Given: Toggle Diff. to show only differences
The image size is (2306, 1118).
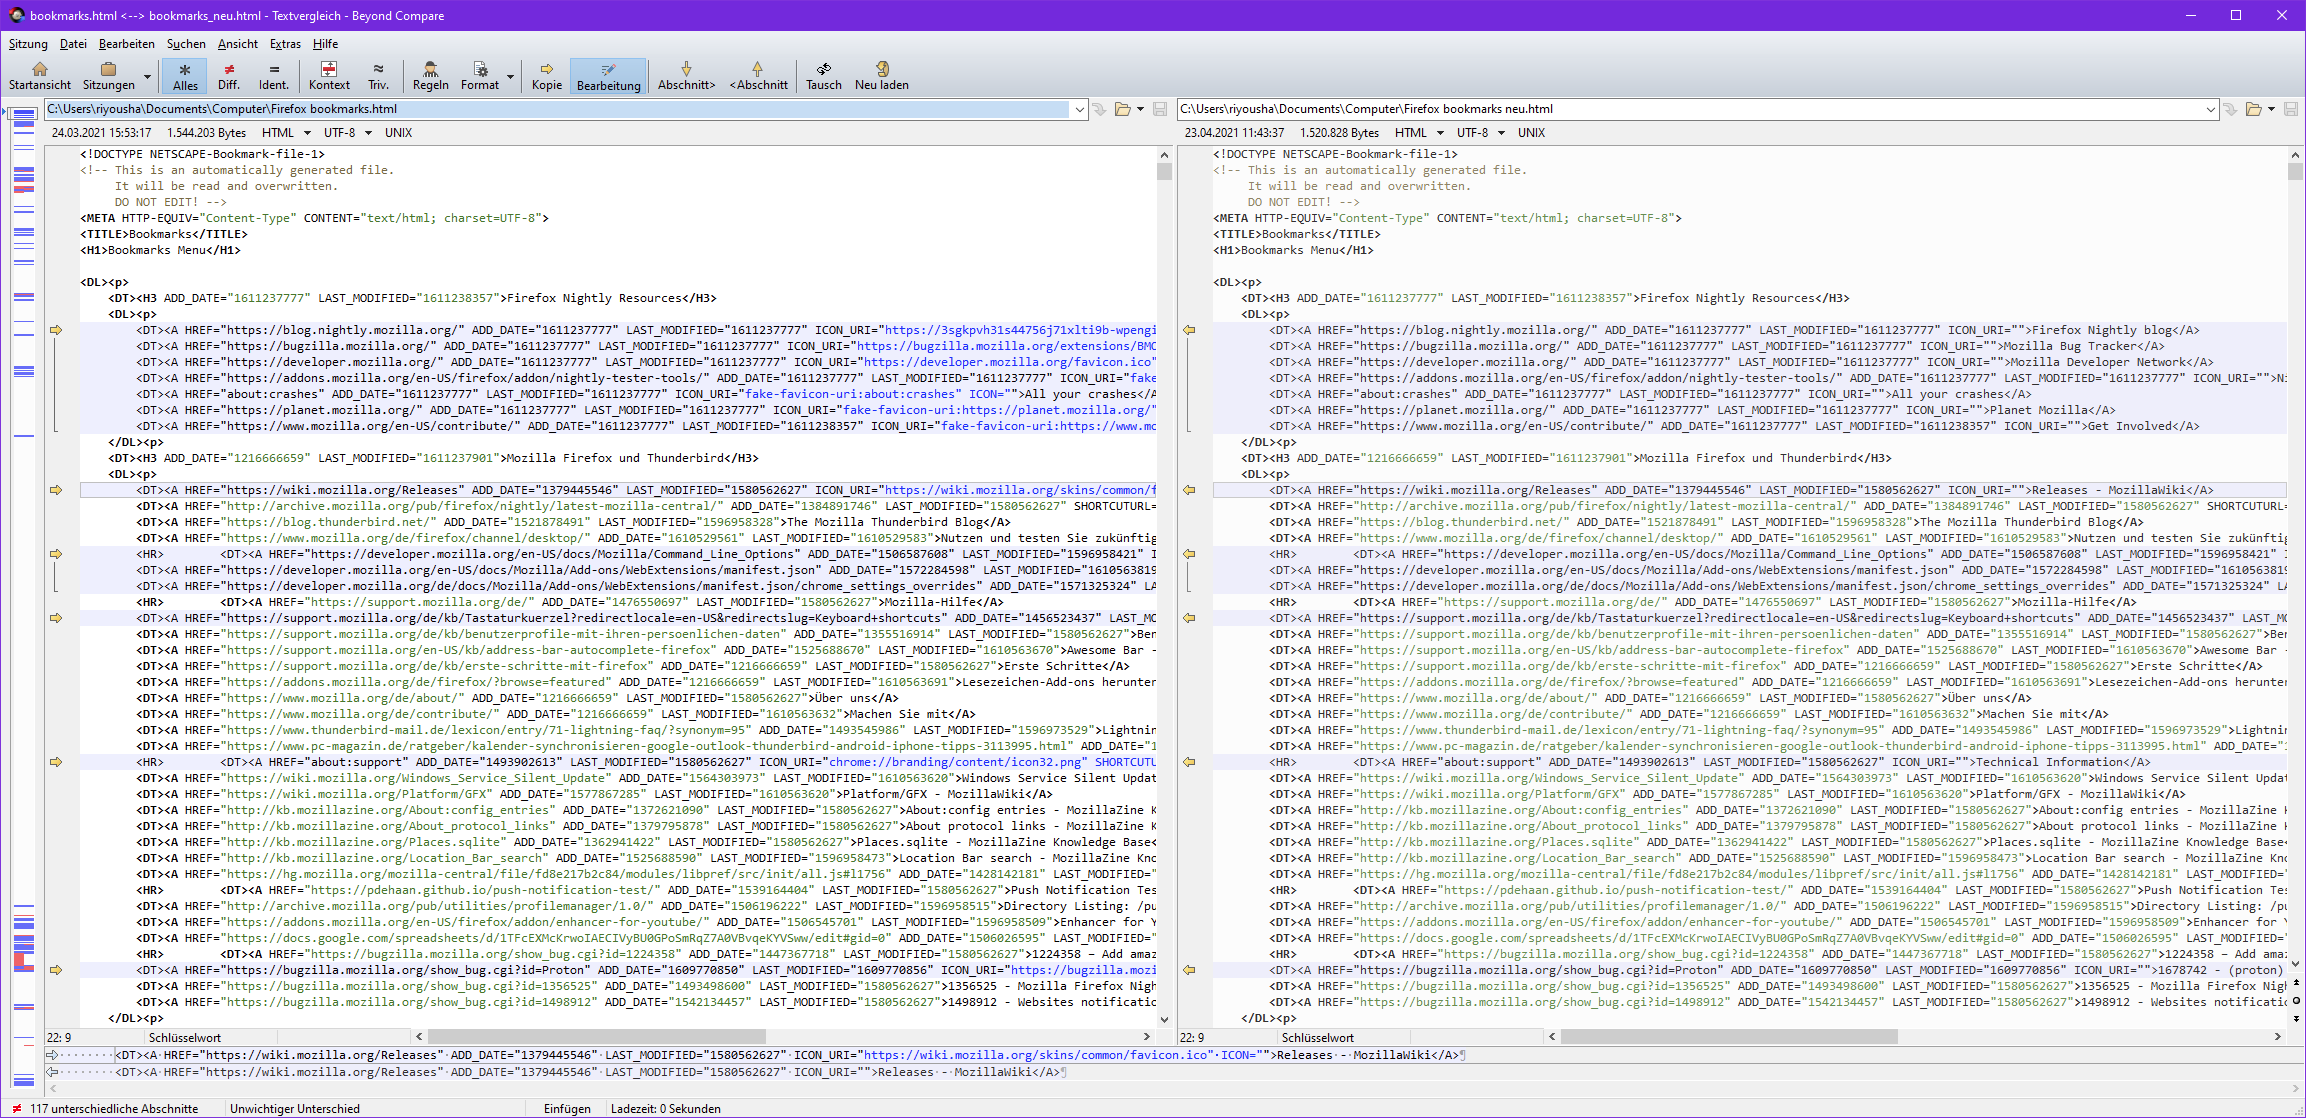Looking at the screenshot, I should 229,75.
